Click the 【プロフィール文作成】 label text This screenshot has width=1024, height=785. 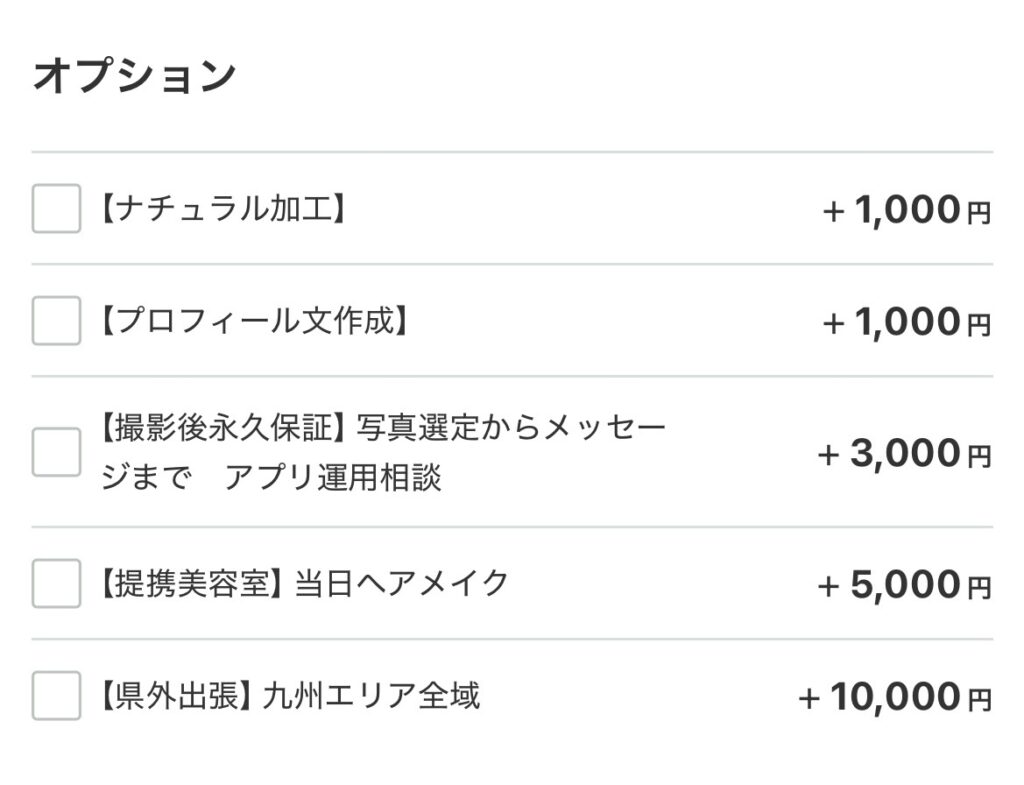coord(253,321)
